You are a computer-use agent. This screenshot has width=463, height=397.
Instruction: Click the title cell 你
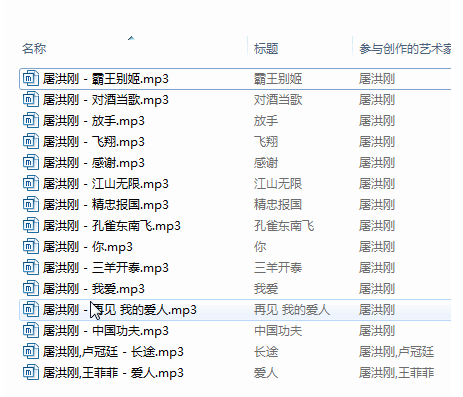coord(260,247)
